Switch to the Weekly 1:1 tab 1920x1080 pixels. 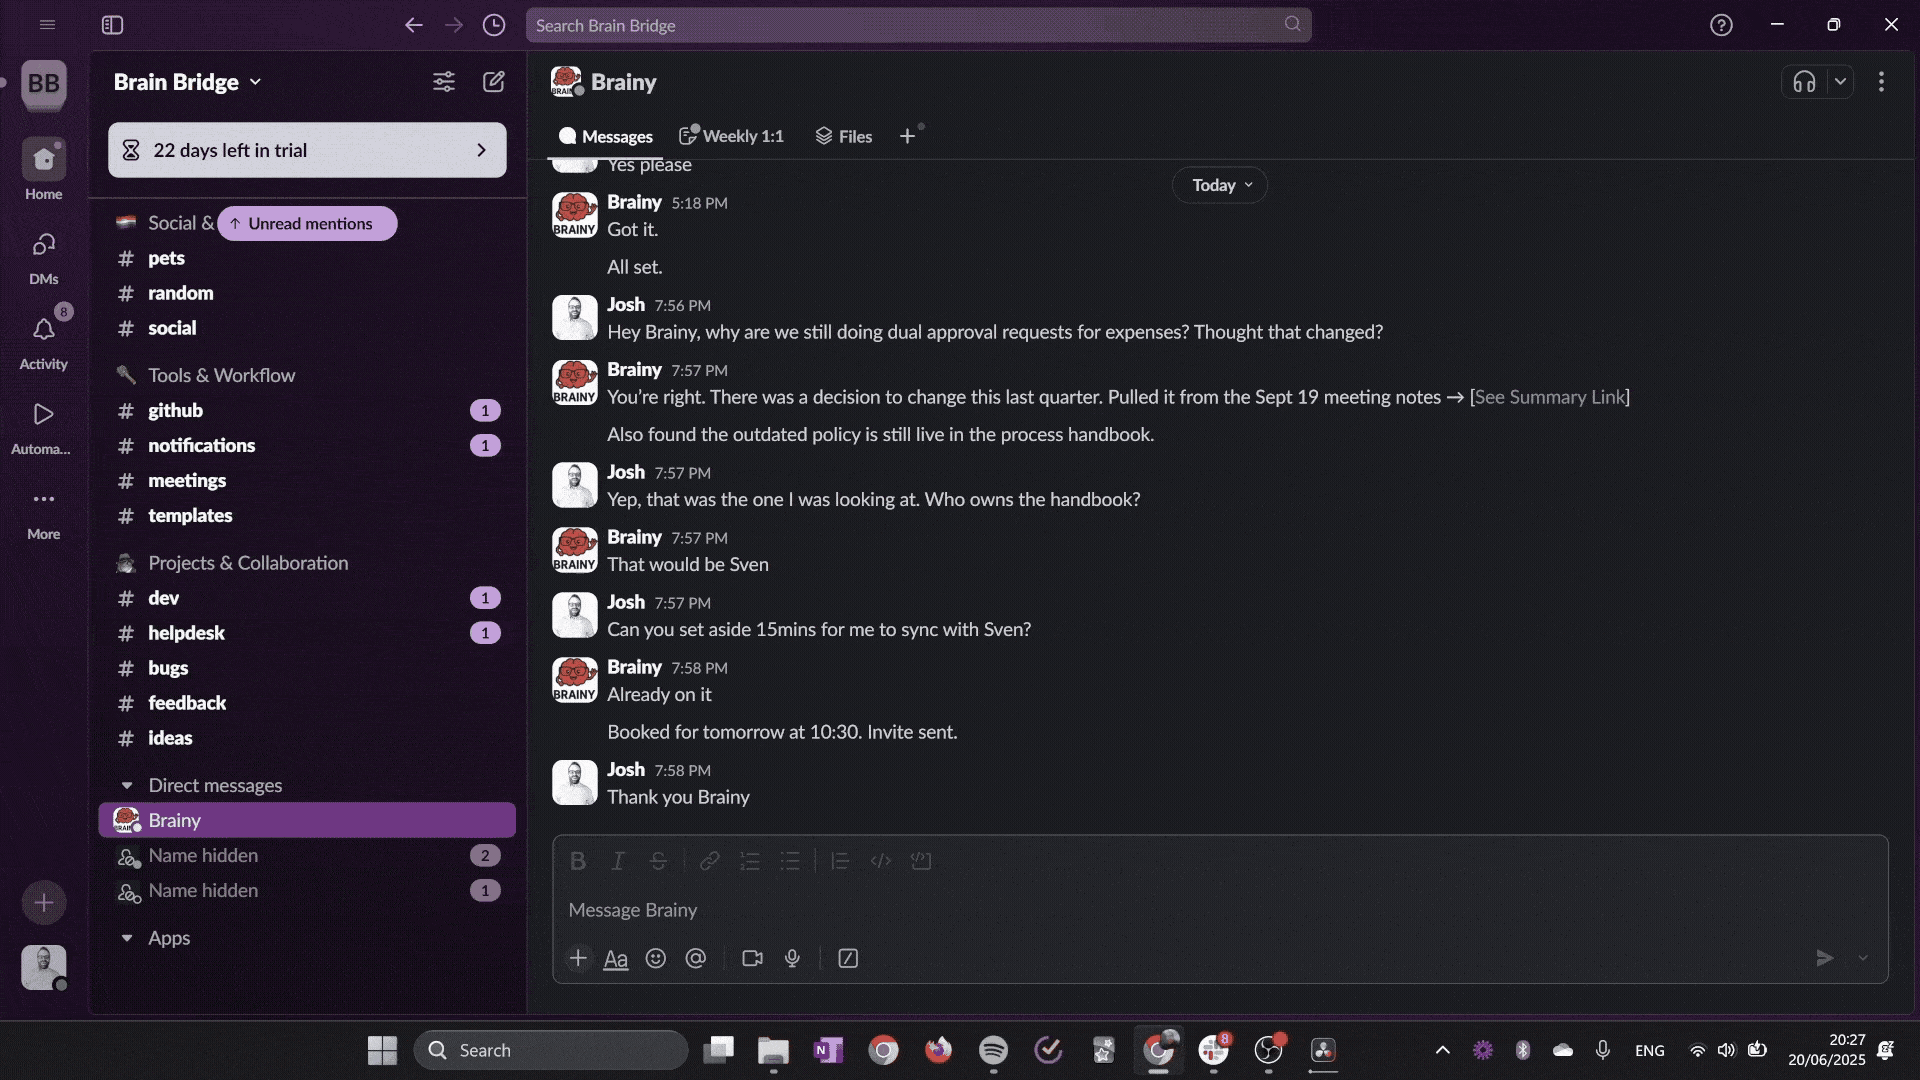click(x=731, y=136)
